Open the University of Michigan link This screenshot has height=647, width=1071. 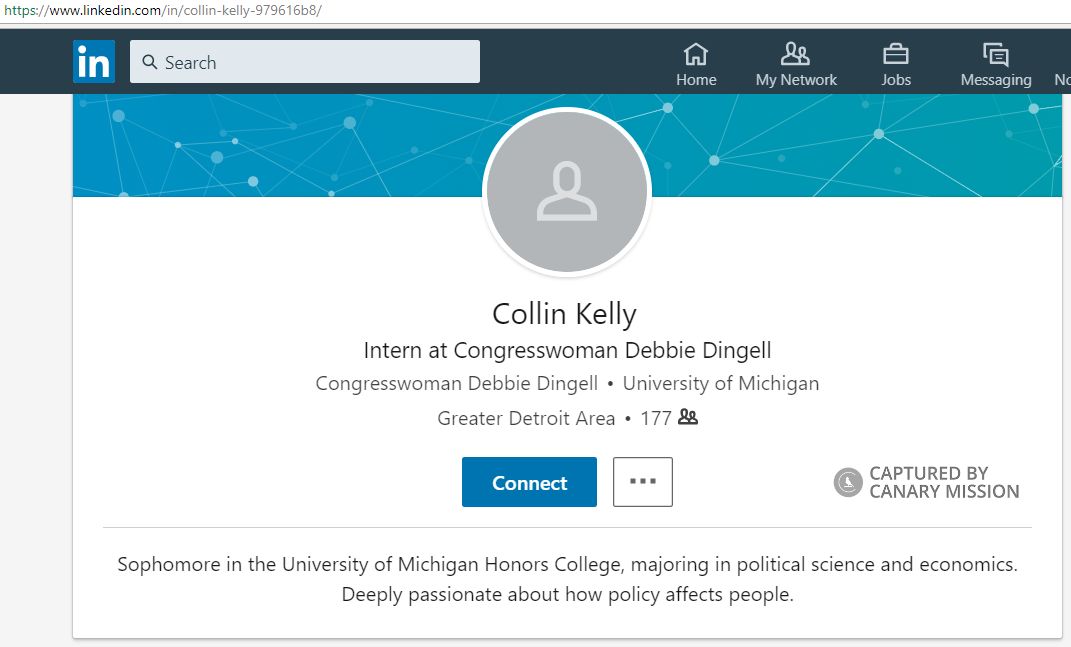pos(720,383)
